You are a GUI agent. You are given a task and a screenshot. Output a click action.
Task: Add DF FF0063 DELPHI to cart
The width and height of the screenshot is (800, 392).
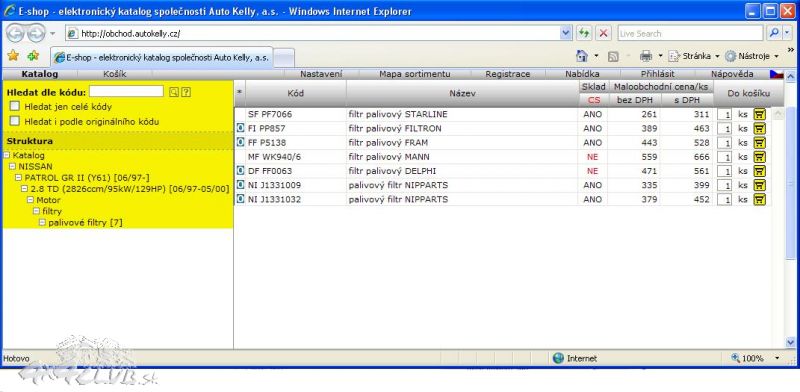(760, 171)
